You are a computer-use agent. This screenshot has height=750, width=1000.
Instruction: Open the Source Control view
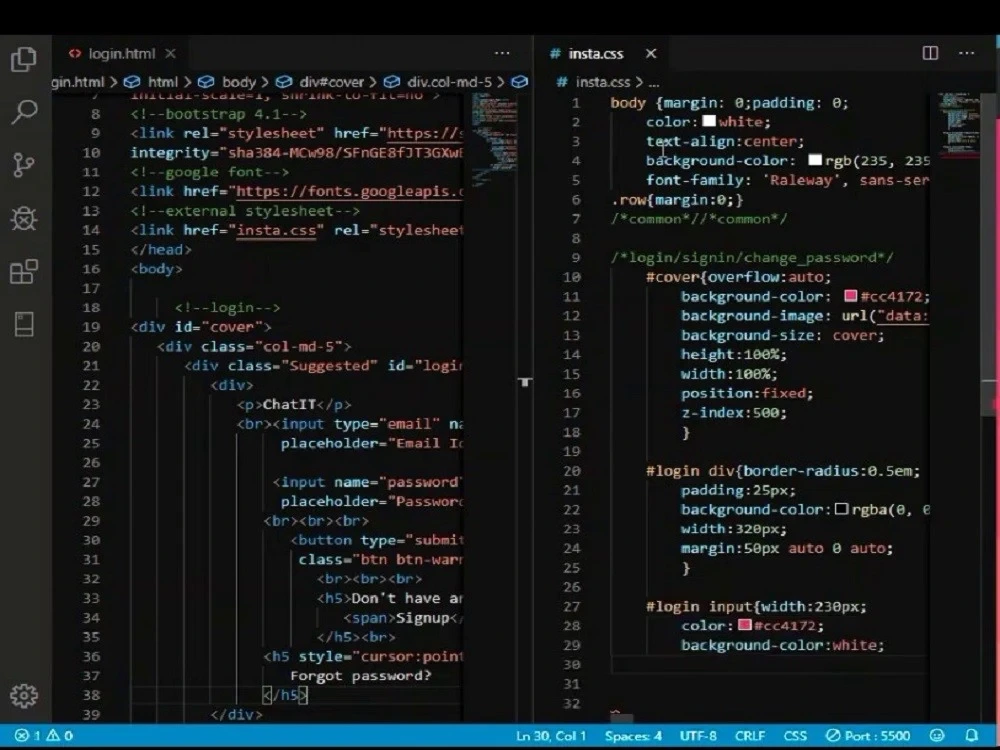(24, 165)
